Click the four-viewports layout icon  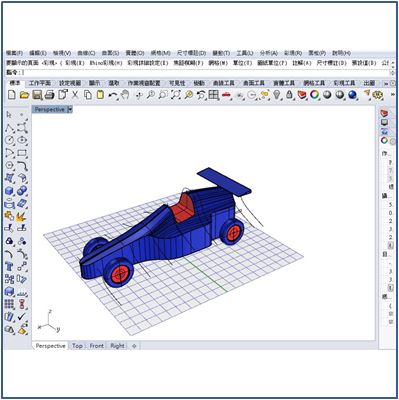click(x=213, y=95)
